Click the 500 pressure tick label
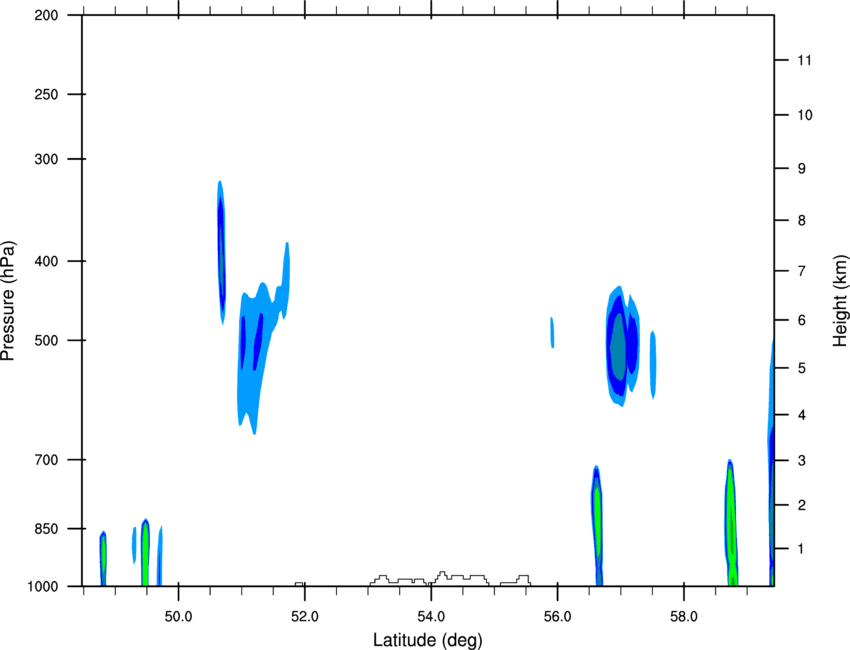850x650 pixels. pyautogui.click(x=46, y=340)
